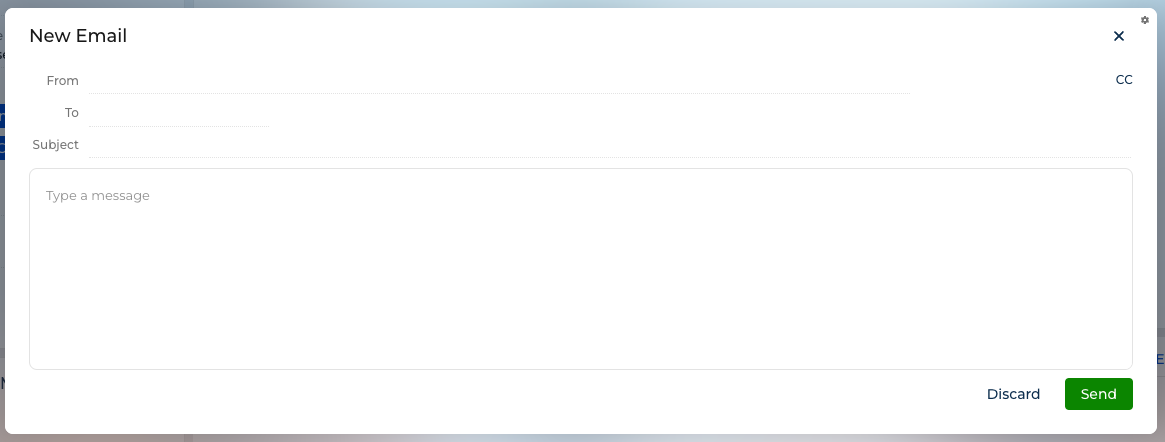Close the New Email dialog with X
1165x442 pixels.
pos(1118,36)
